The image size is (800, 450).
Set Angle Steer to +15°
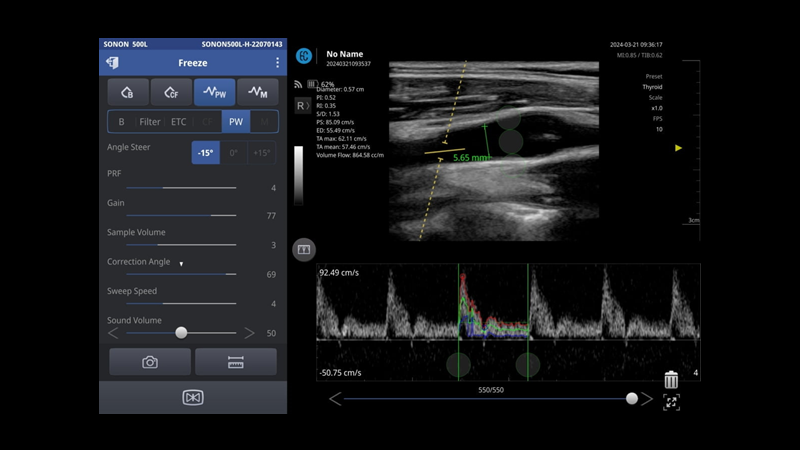(x=261, y=153)
